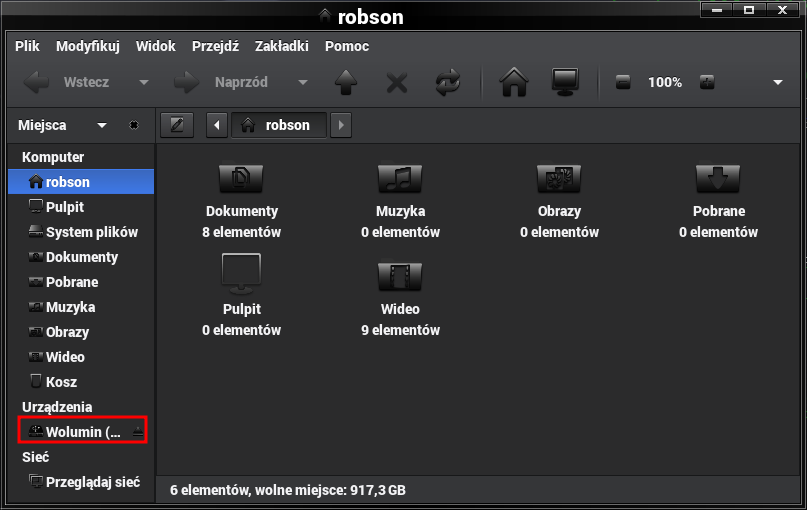Open the Pulpit desktop folder icon

pyautogui.click(x=241, y=274)
